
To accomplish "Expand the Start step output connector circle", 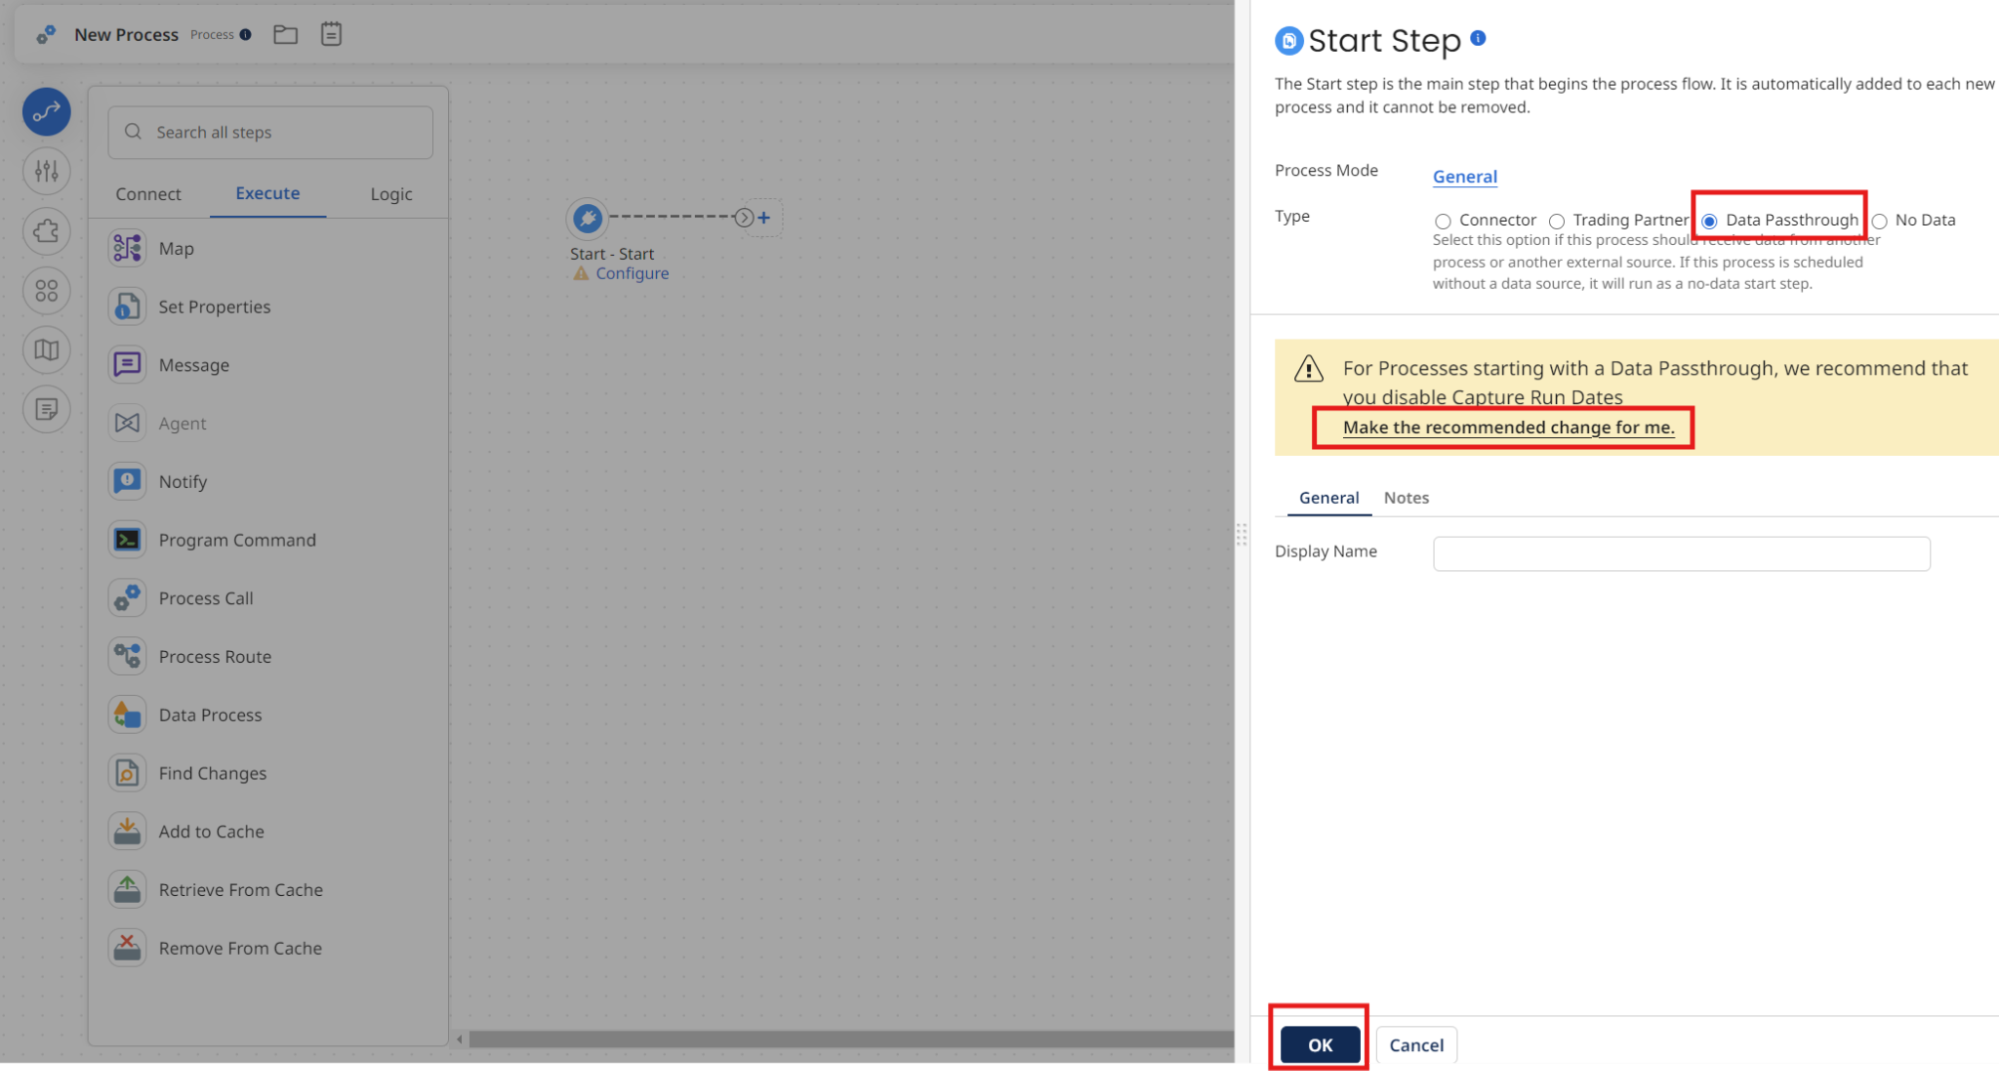I will pos(743,216).
